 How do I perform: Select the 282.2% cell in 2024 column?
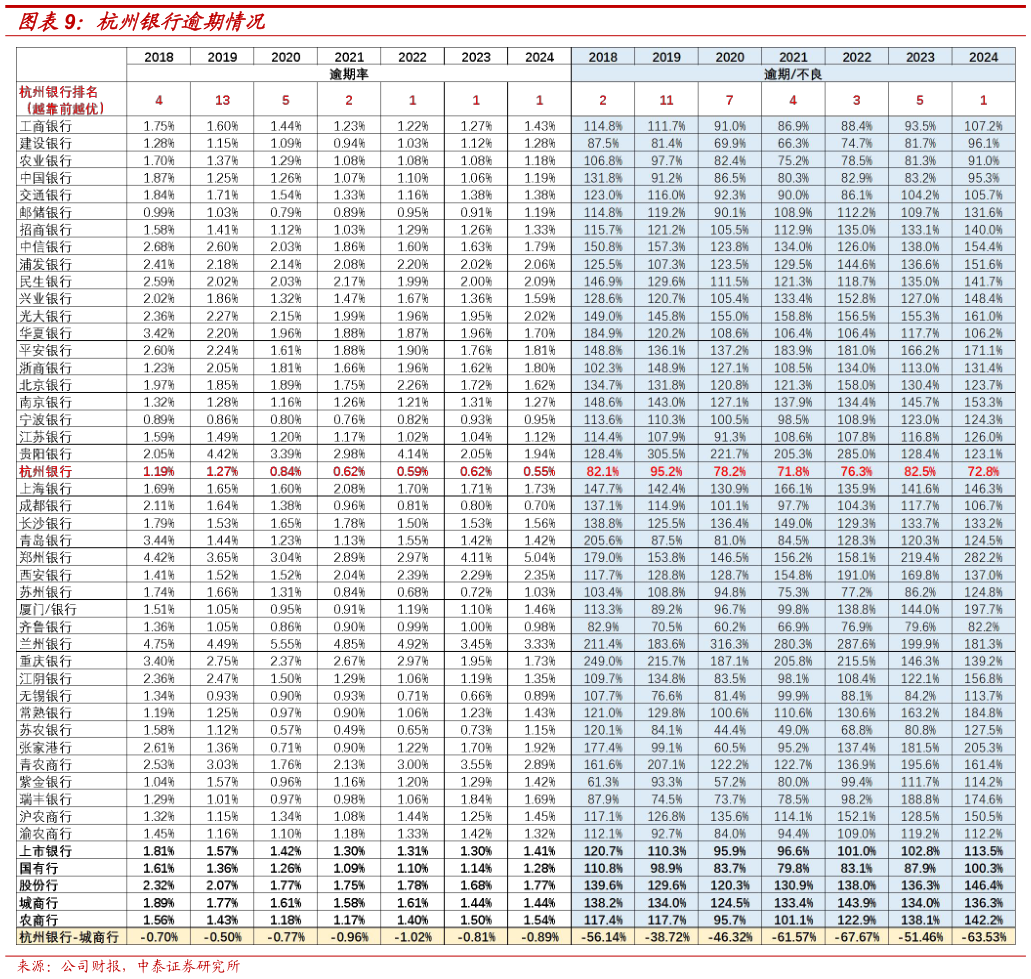[983, 557]
